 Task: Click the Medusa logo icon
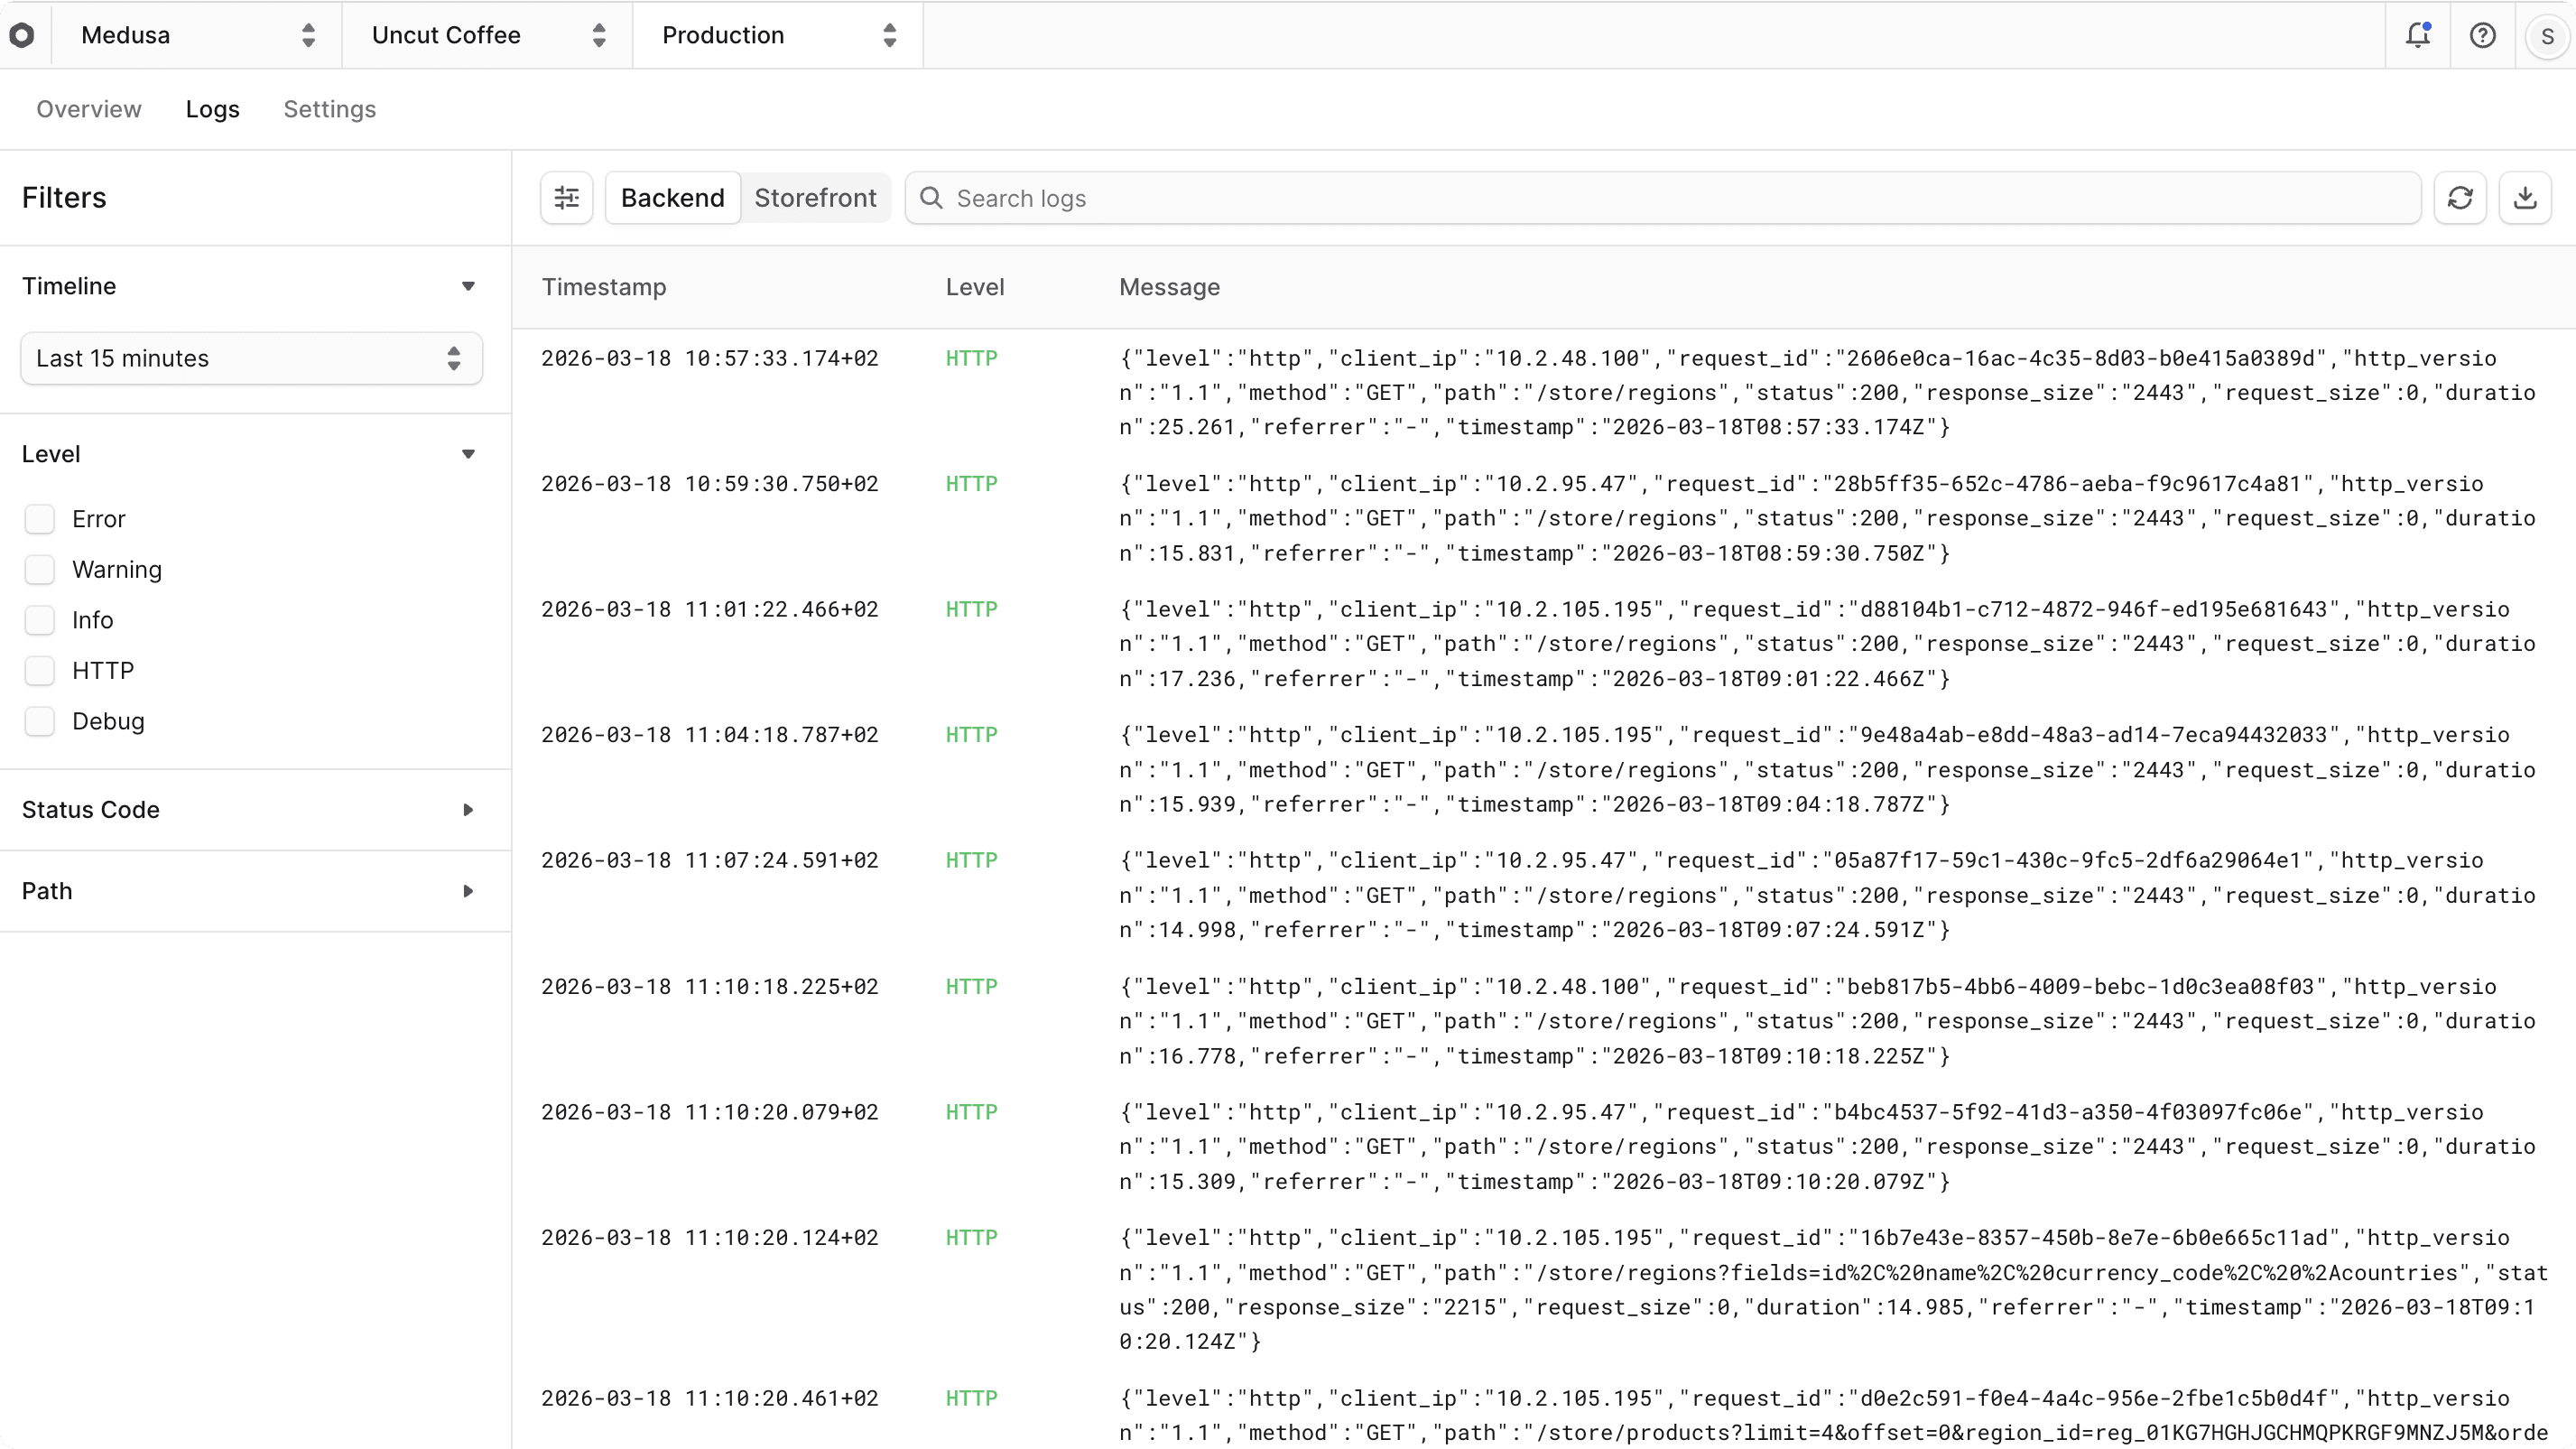click(x=23, y=35)
